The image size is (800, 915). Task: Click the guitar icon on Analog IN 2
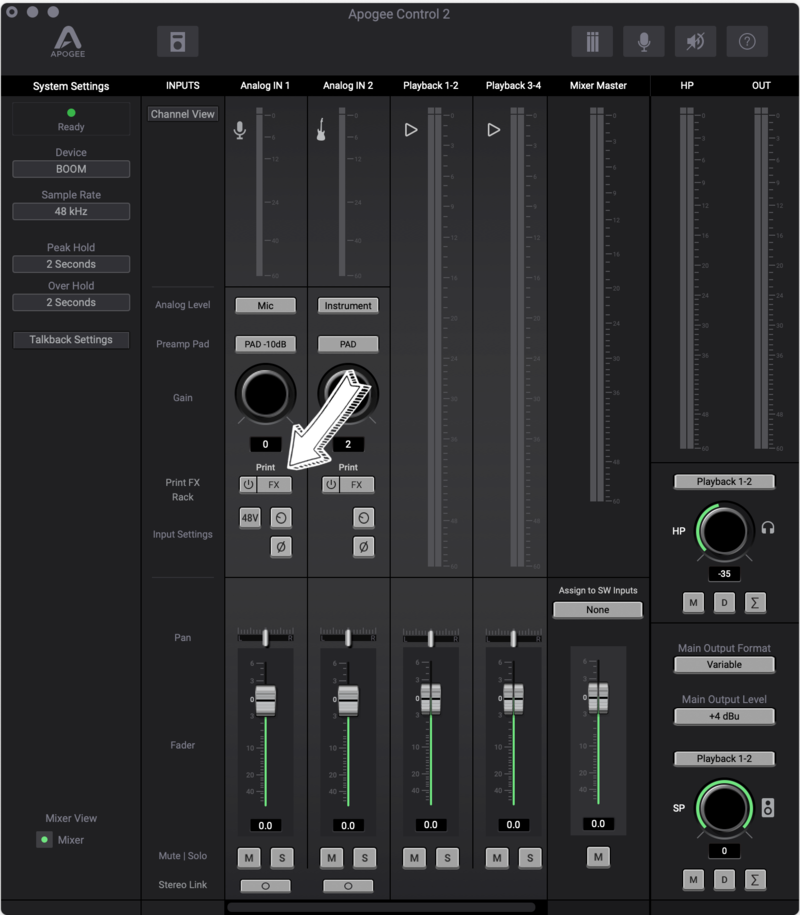tap(321, 130)
